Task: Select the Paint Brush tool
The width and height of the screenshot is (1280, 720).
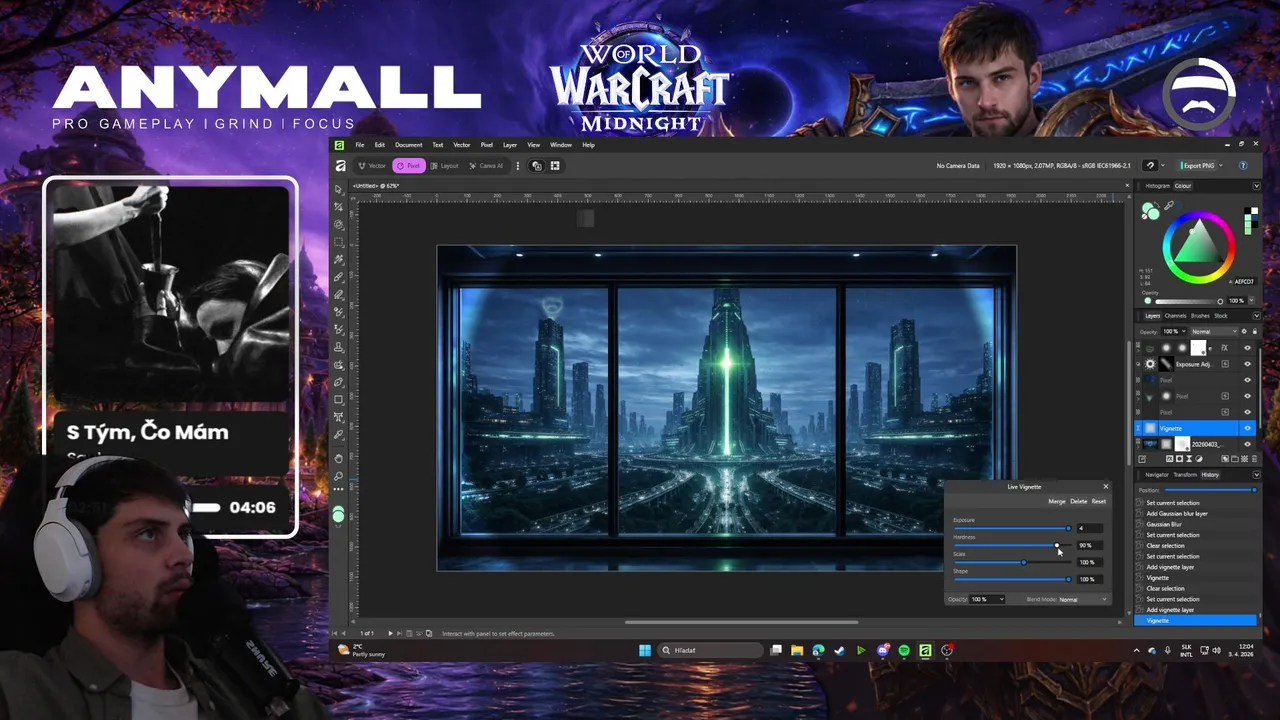Action: (x=339, y=278)
